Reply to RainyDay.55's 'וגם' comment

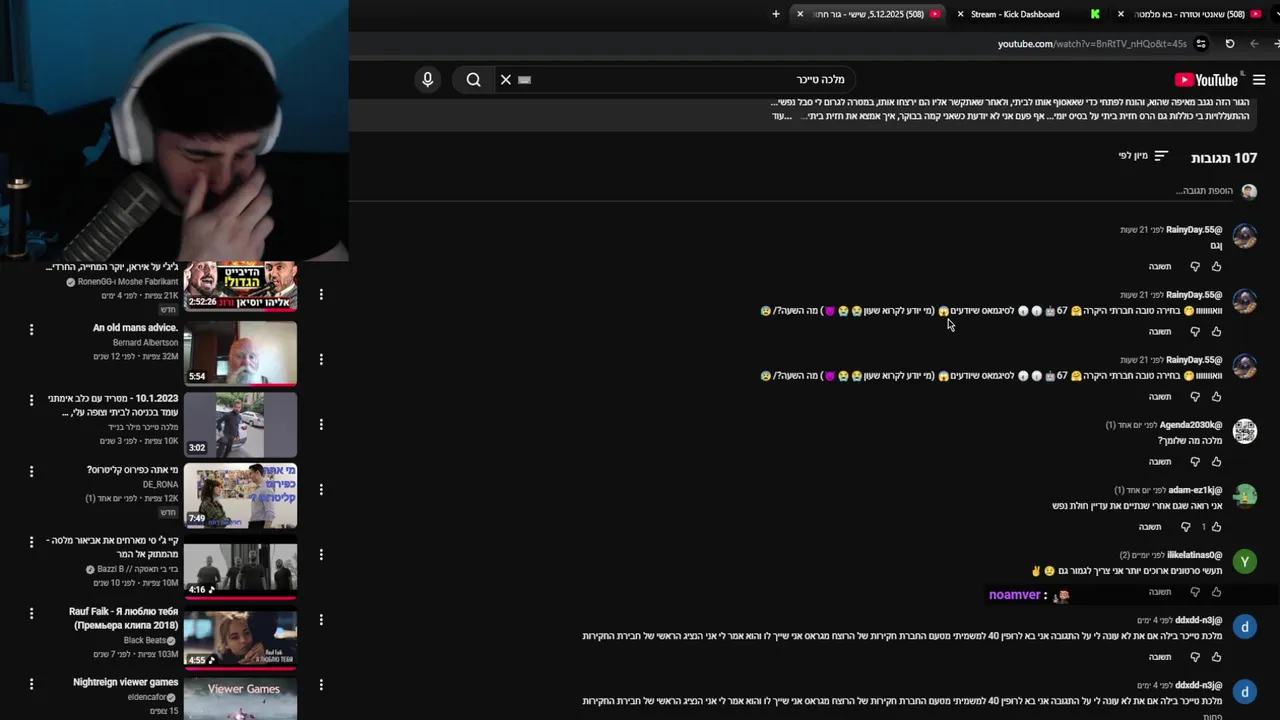coord(1160,267)
